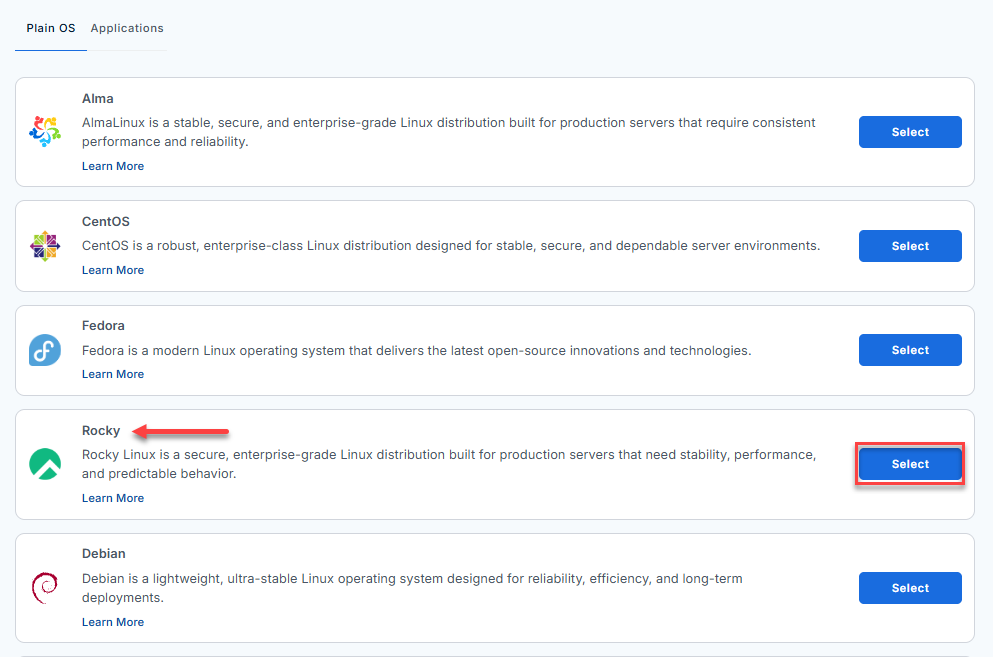Open Learn More link under CentOS
Image resolution: width=993 pixels, height=657 pixels.
[x=113, y=270]
